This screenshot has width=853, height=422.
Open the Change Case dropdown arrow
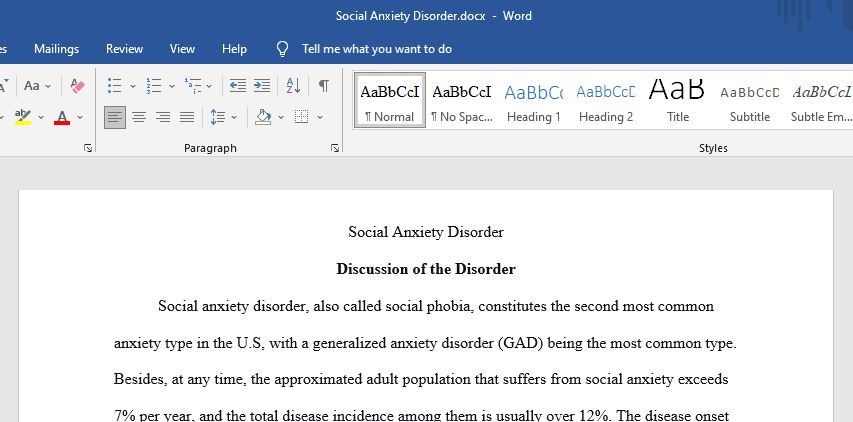[48, 86]
